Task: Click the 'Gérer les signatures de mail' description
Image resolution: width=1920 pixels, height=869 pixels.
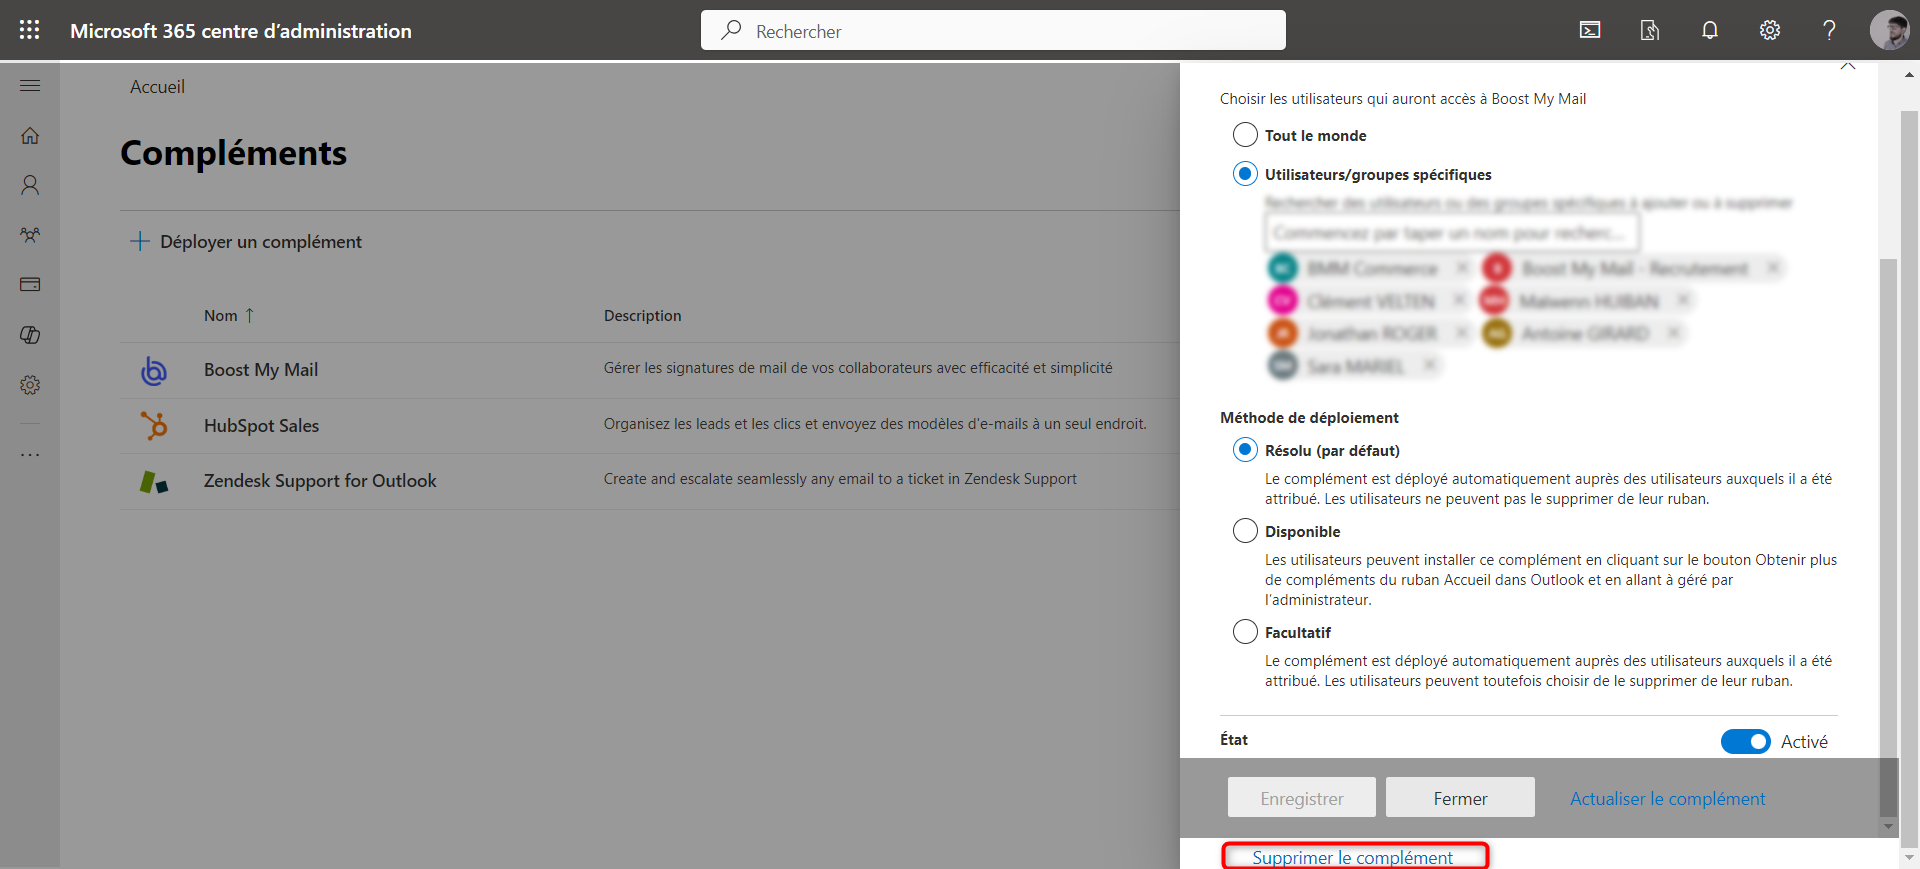Action: coord(858,368)
